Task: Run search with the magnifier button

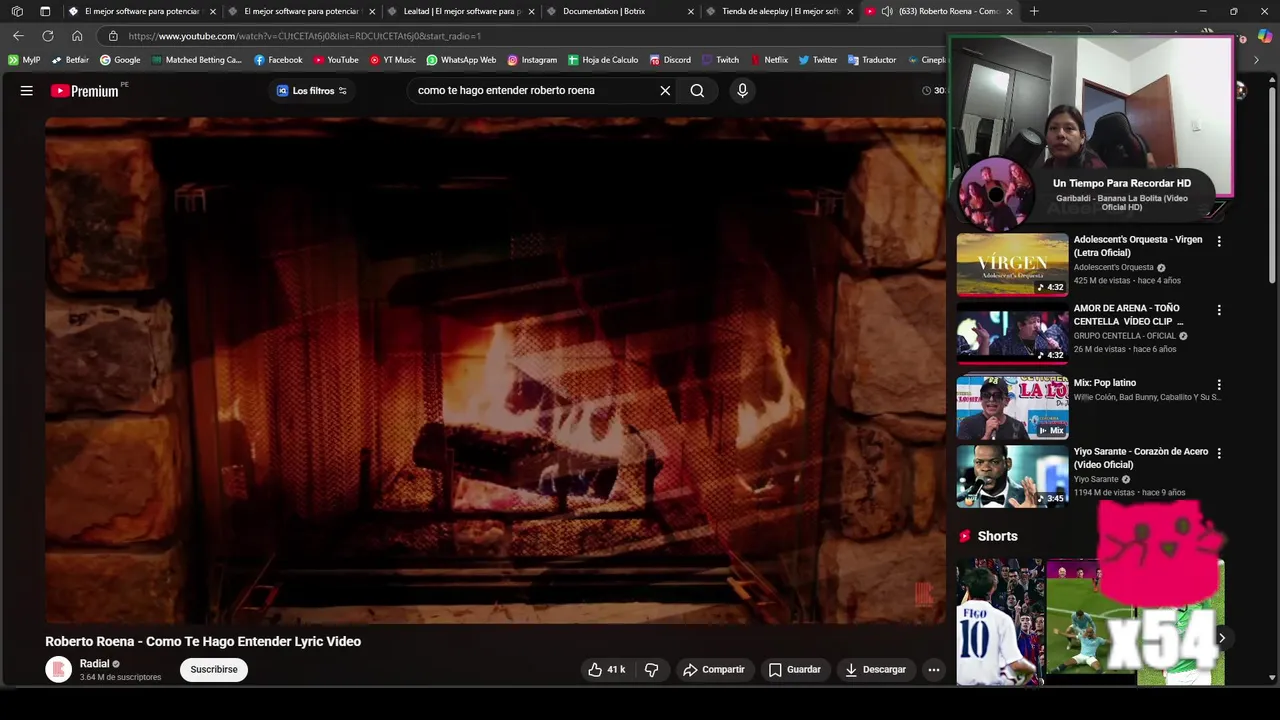Action: pos(697,90)
